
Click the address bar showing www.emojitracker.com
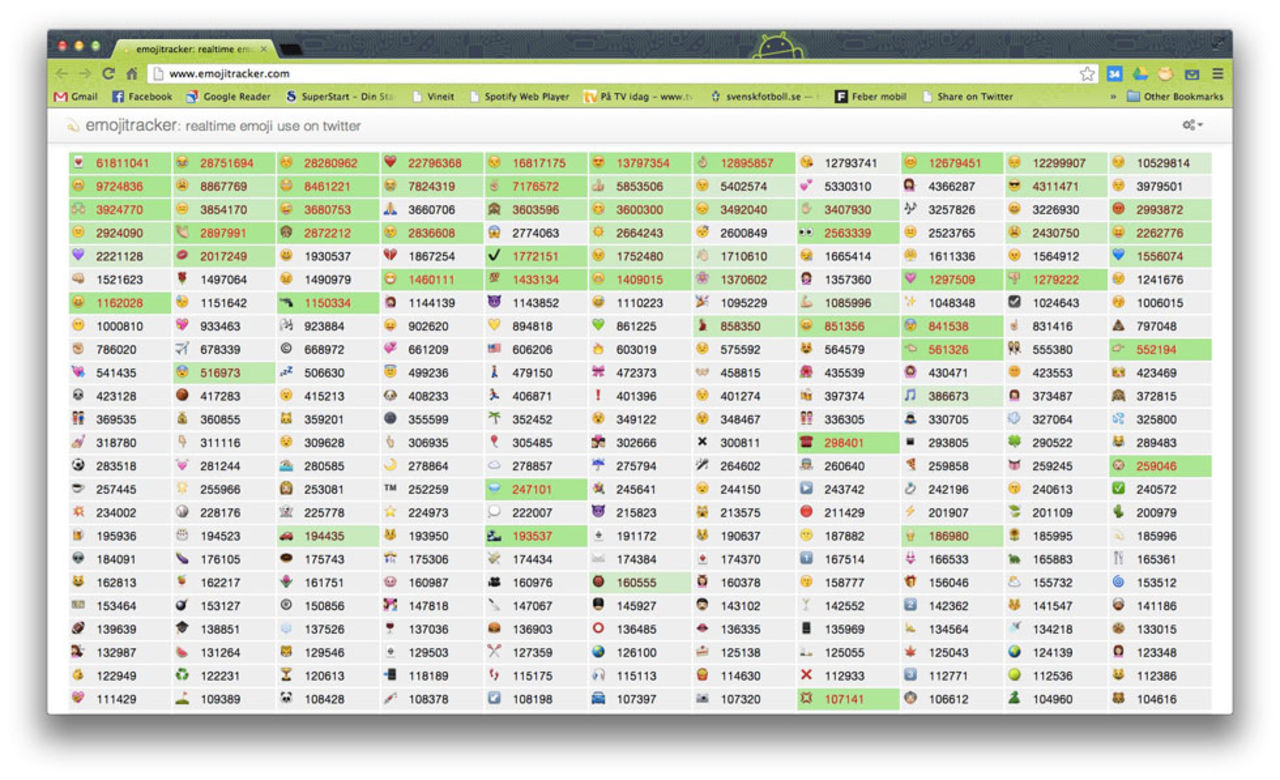(x=600, y=74)
